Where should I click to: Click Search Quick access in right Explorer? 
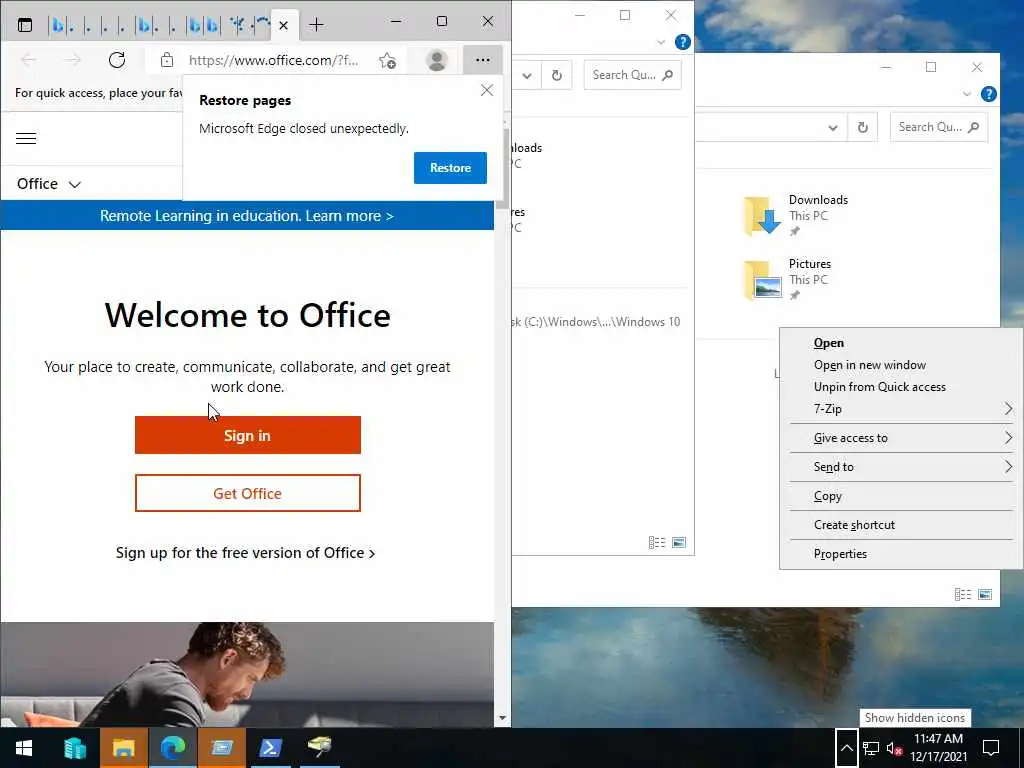click(938, 127)
